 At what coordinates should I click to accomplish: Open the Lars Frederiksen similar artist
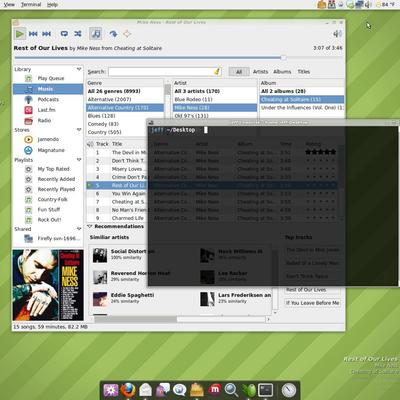pos(236,298)
